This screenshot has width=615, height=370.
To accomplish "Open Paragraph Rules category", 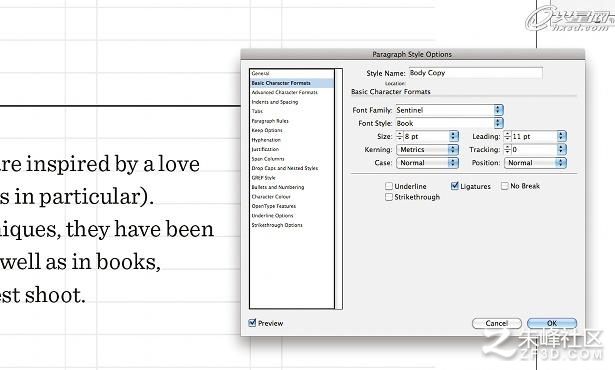I will pyautogui.click(x=270, y=121).
